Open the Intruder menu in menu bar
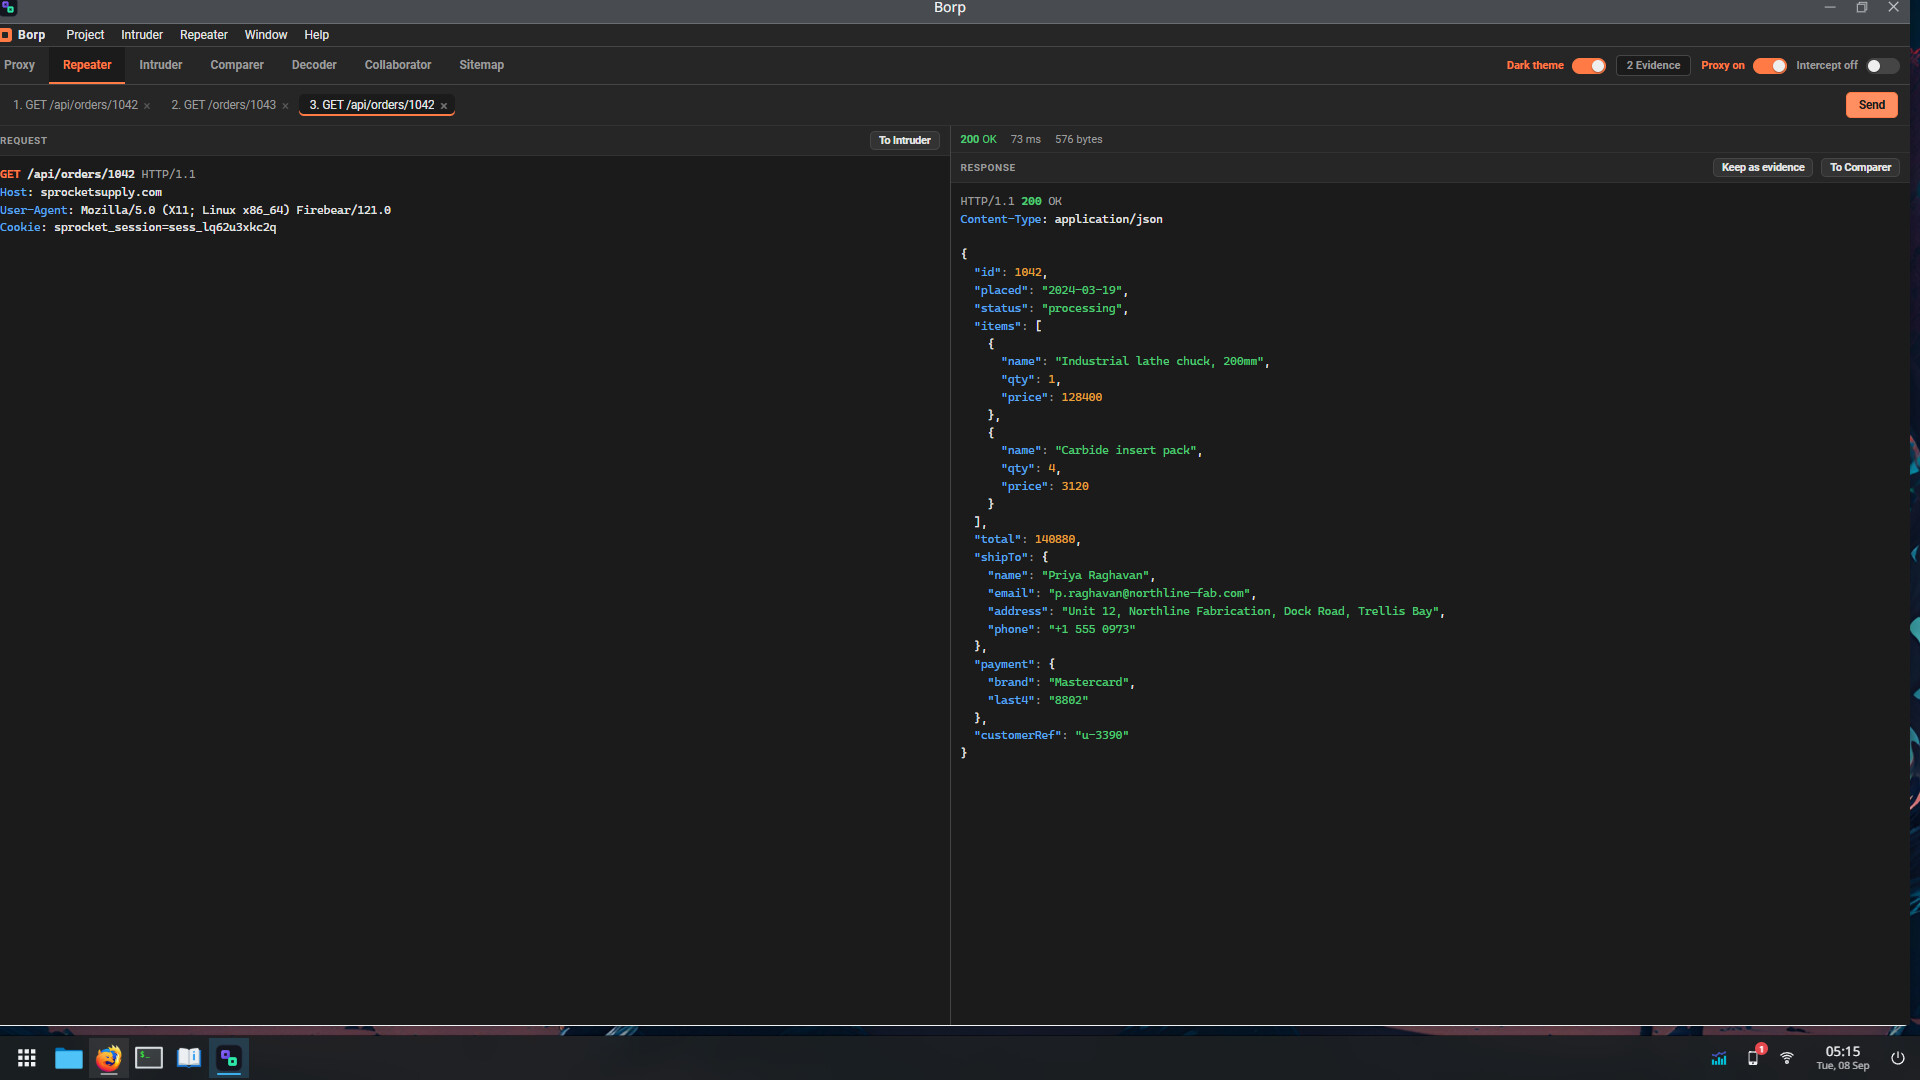This screenshot has width=1920, height=1080. pyautogui.click(x=142, y=35)
